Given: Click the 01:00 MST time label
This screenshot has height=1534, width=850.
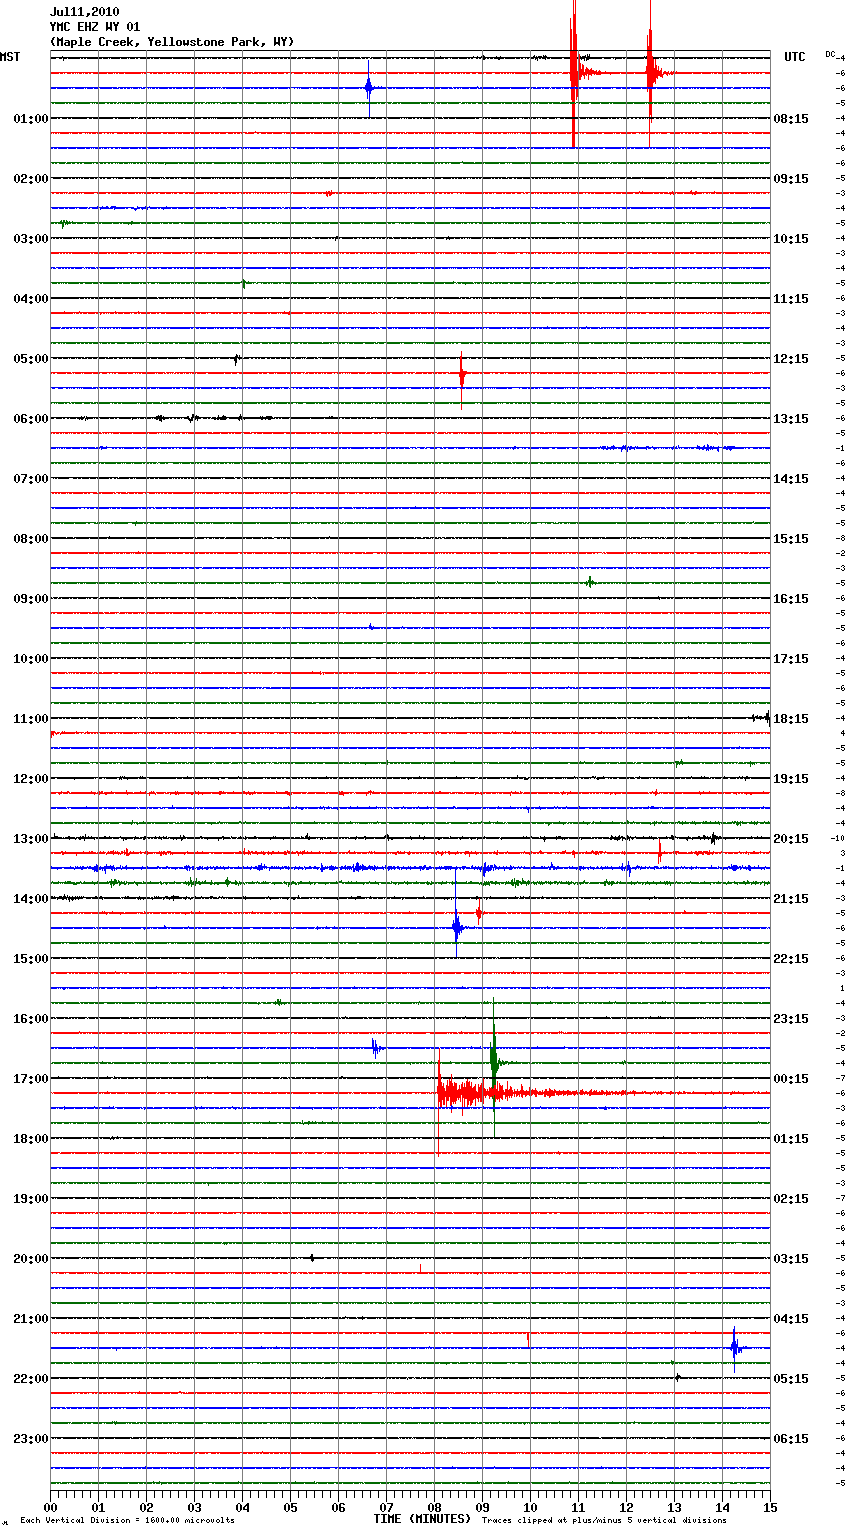Looking at the screenshot, I should (x=31, y=118).
